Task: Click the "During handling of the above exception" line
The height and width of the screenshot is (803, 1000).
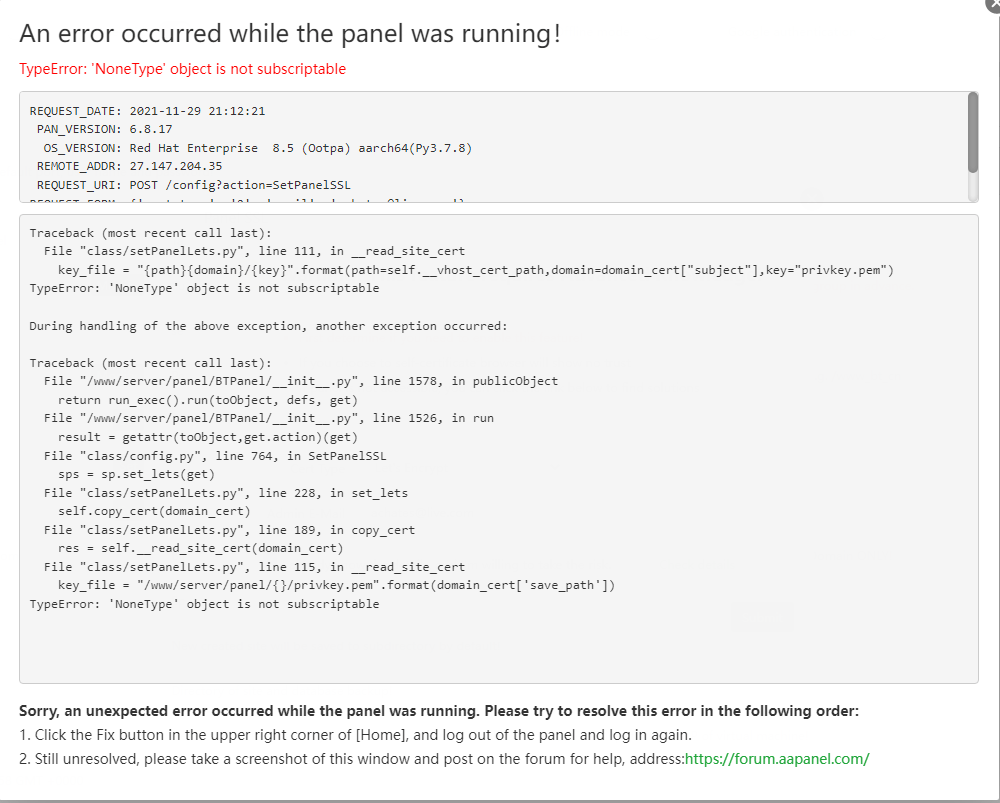Action: [268, 326]
